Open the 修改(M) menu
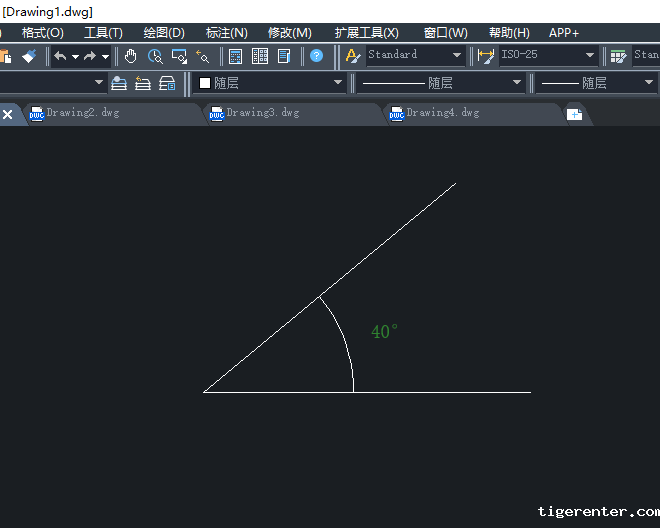 point(289,33)
